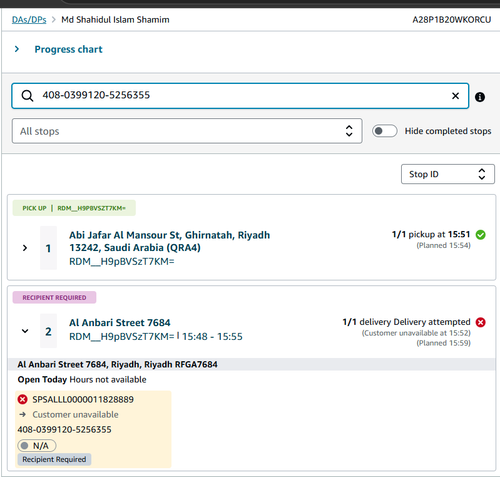This screenshot has width=500, height=477.
Task: Click the Progress chart heading
Action: tap(68, 49)
